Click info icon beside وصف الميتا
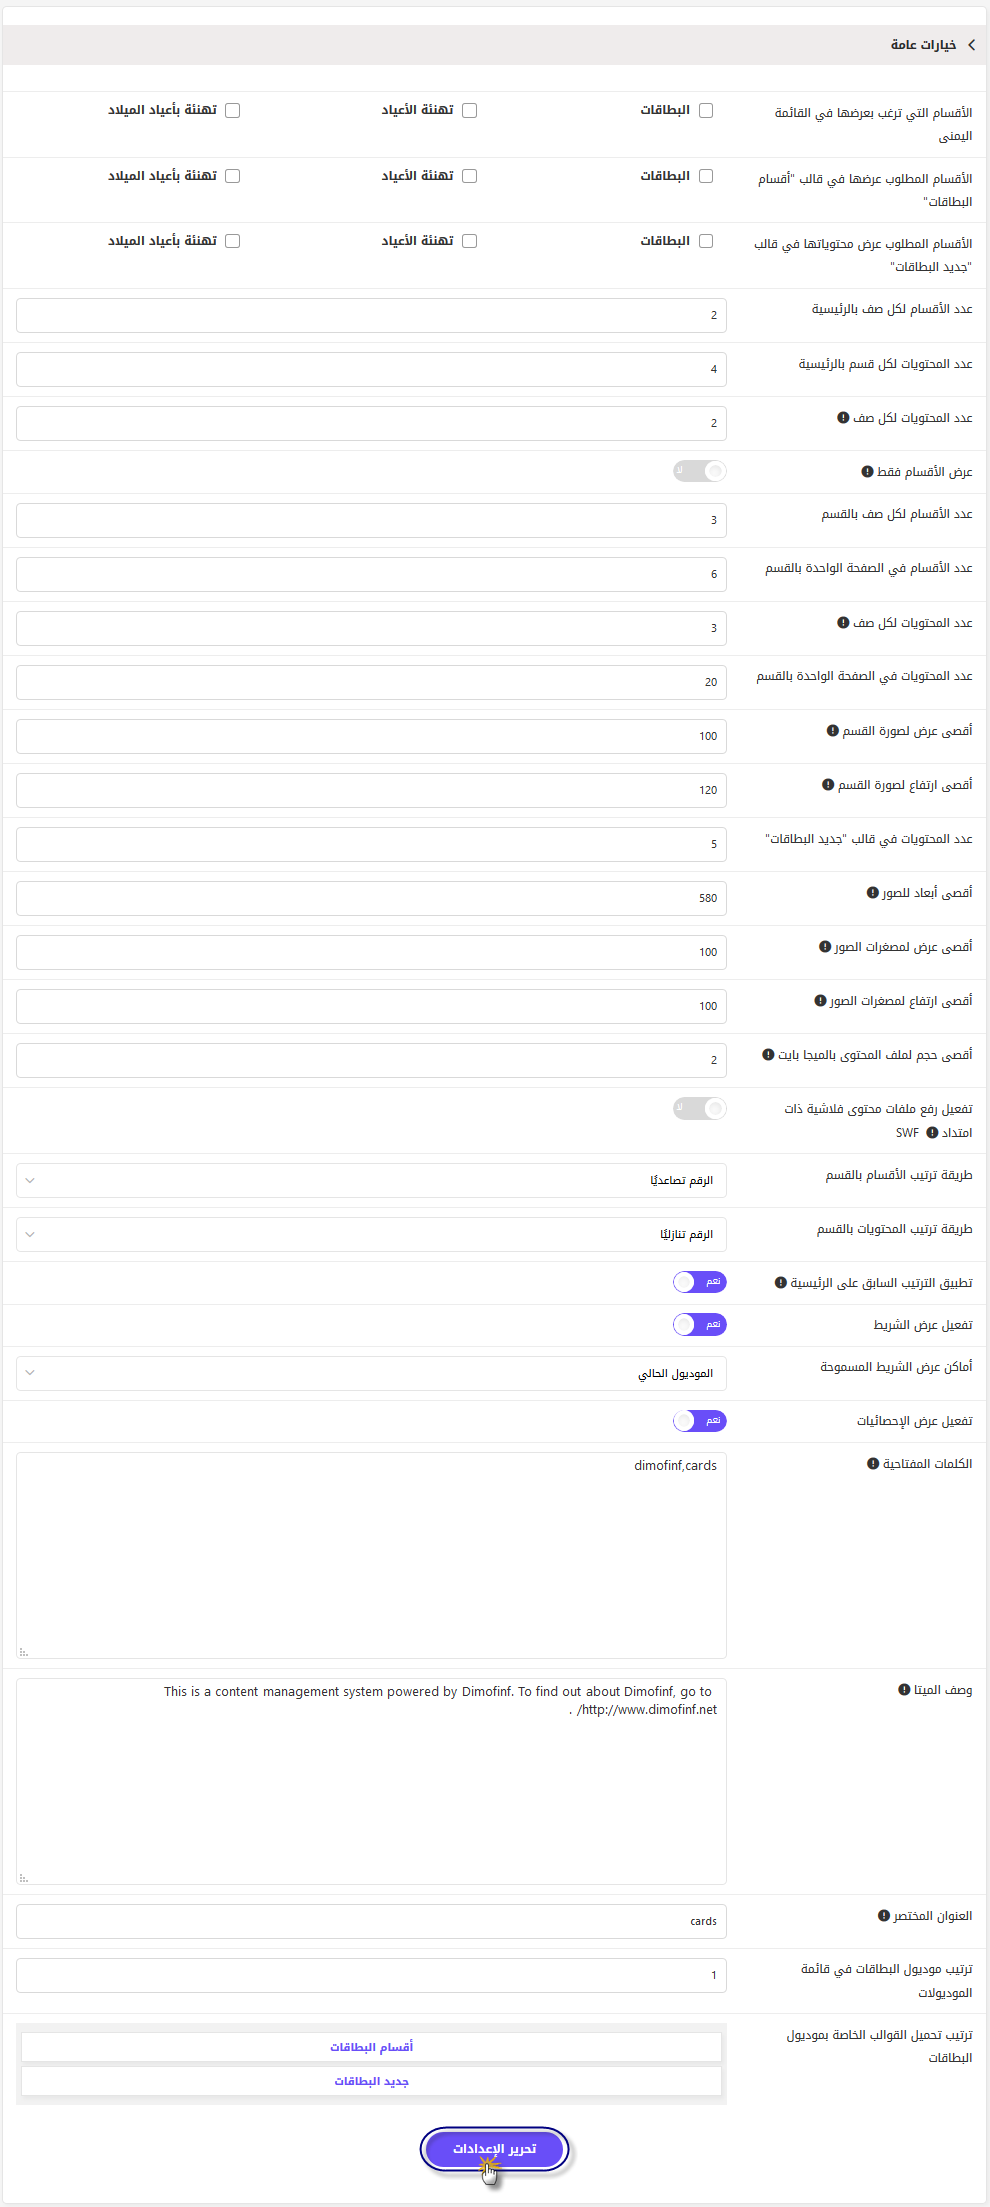Screen dimensions: 990x2207 (x=903, y=1690)
